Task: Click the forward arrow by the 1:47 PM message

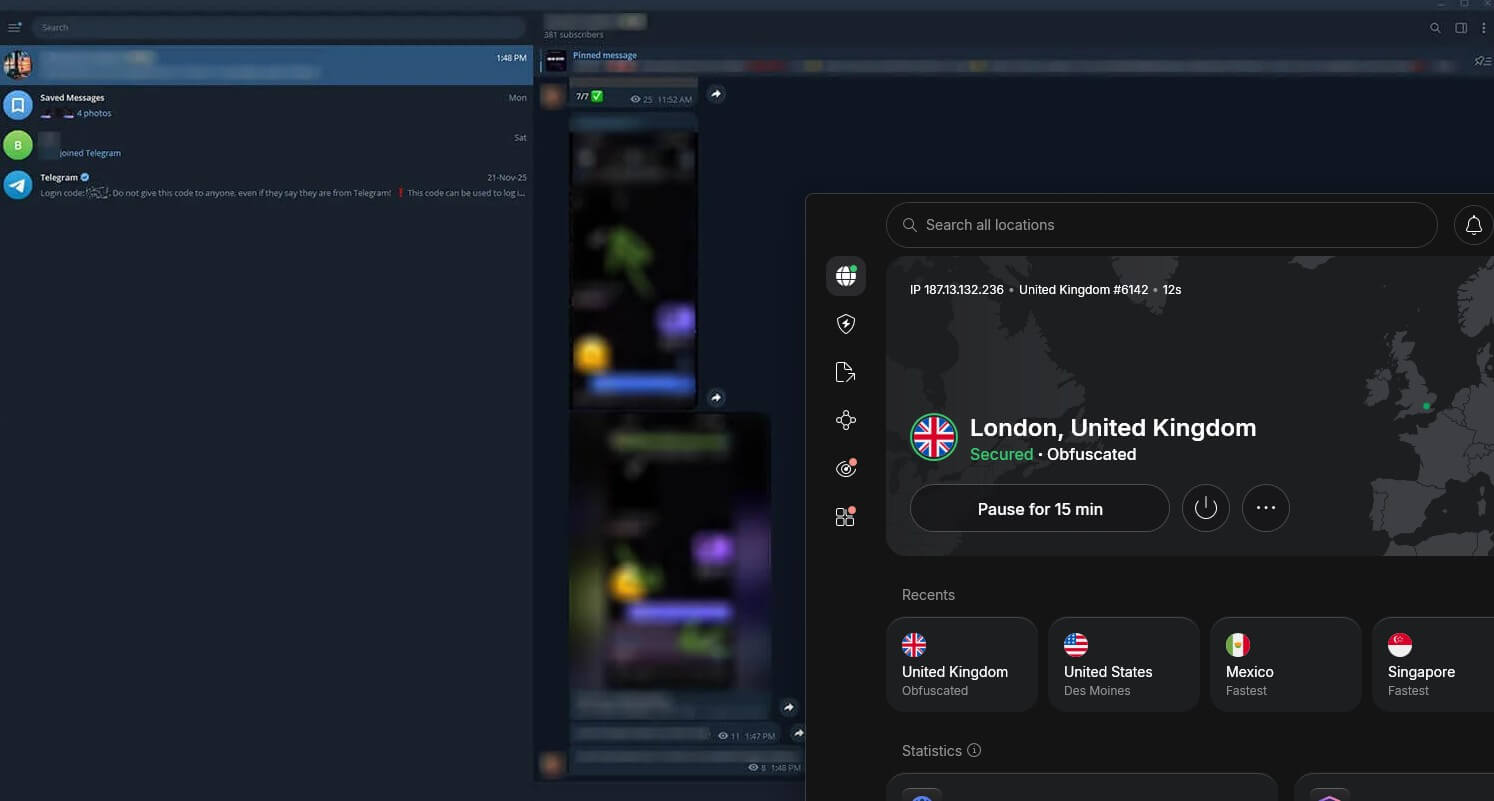Action: 797,733
